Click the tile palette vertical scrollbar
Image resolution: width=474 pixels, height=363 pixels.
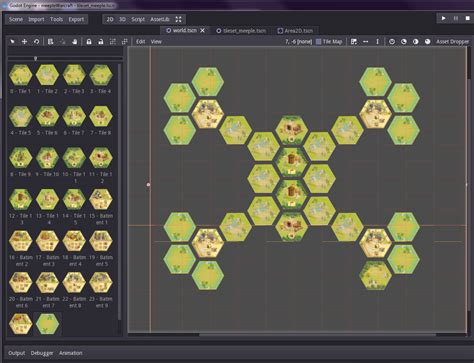click(x=119, y=192)
